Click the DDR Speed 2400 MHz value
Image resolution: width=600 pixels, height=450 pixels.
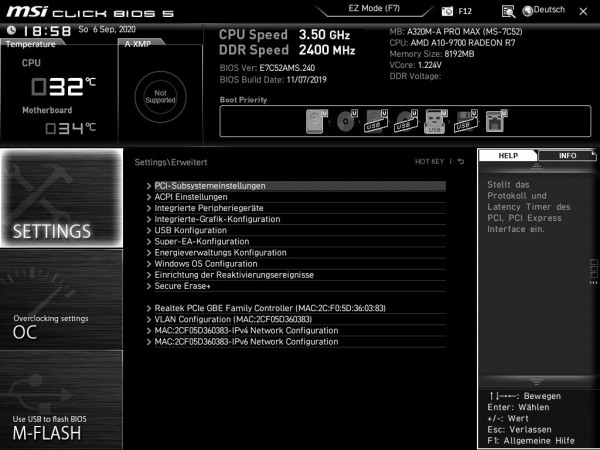[327, 50]
